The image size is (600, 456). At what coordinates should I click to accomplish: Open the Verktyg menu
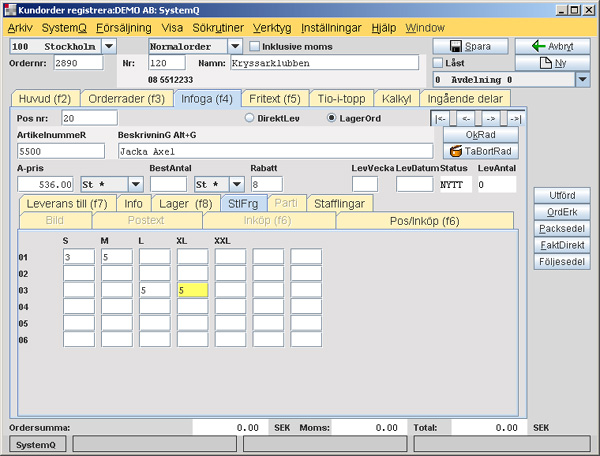click(272, 28)
